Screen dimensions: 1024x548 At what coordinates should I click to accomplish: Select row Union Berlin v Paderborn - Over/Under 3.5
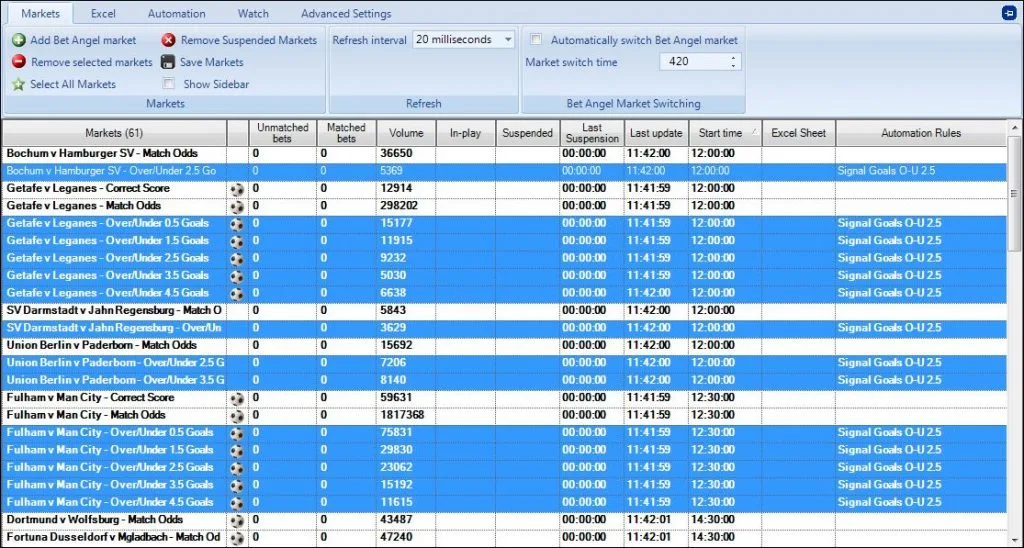click(504, 380)
